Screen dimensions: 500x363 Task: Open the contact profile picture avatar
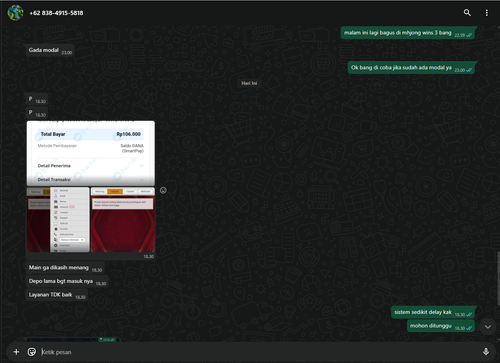pos(15,13)
